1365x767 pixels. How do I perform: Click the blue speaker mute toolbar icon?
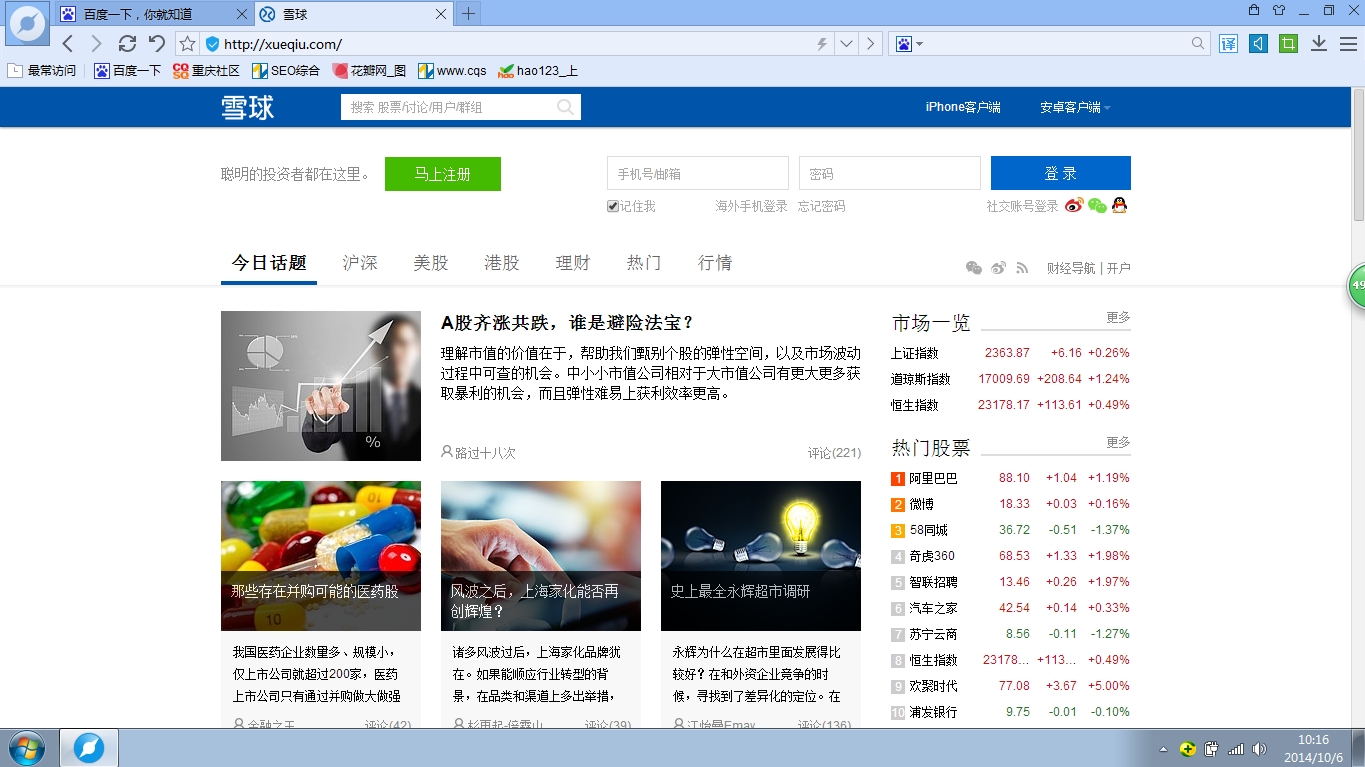pyautogui.click(x=1259, y=44)
